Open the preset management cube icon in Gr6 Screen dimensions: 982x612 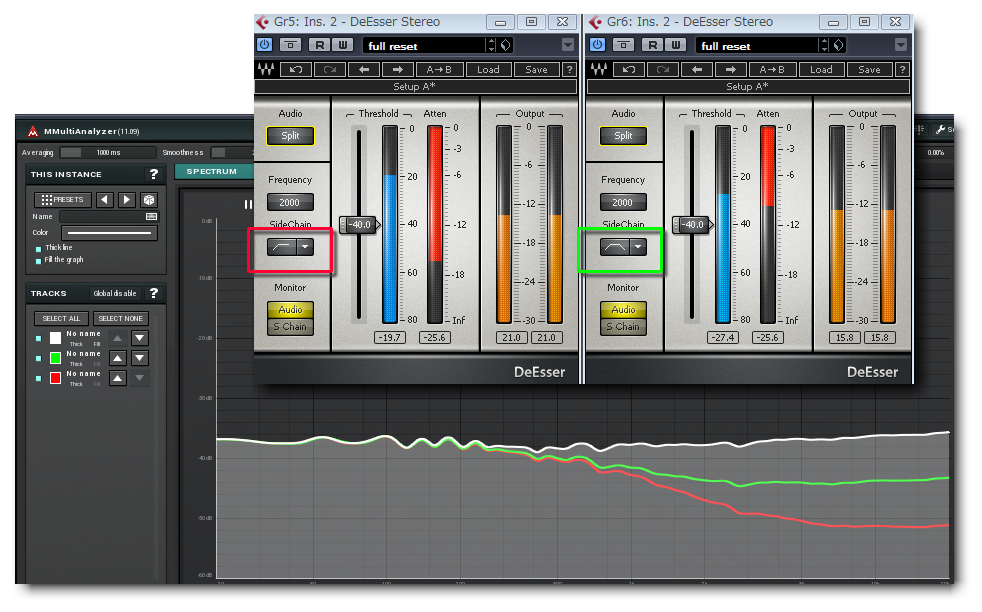[x=839, y=45]
